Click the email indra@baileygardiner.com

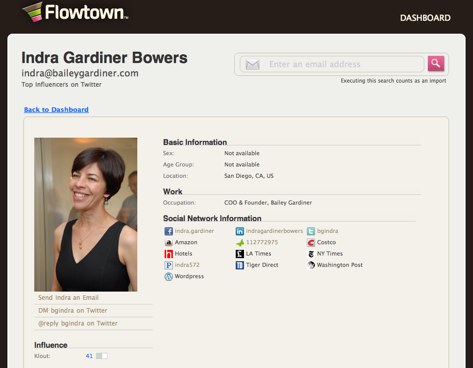pyautogui.click(x=80, y=73)
